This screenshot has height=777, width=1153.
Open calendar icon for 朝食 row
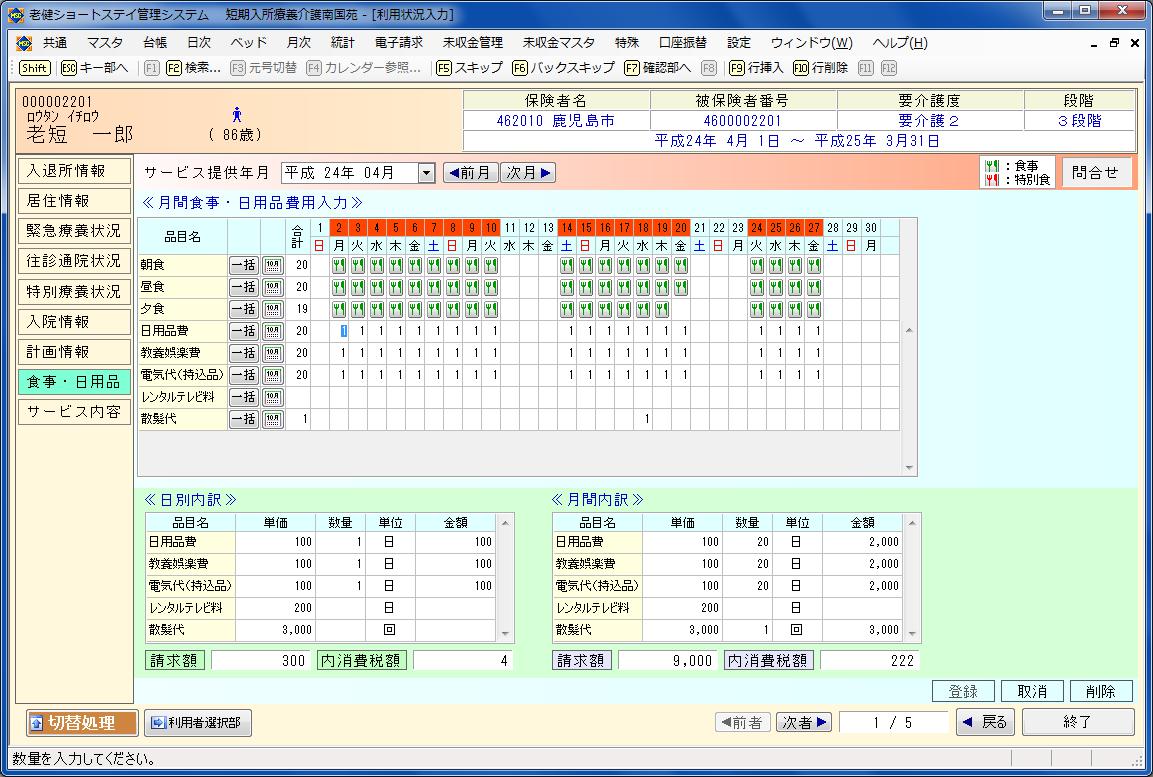[x=272, y=265]
